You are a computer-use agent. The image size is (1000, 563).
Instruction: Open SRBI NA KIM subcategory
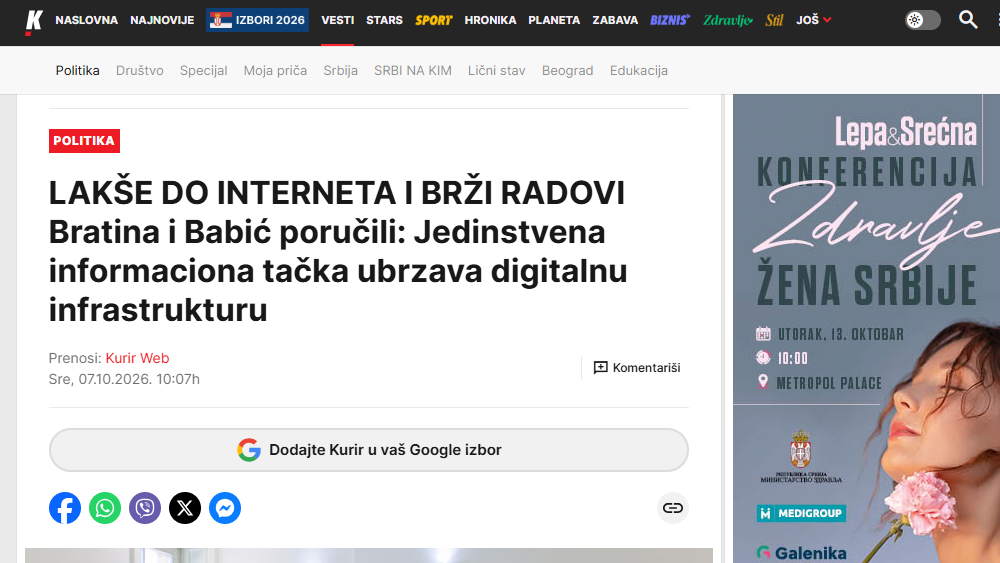(x=413, y=70)
